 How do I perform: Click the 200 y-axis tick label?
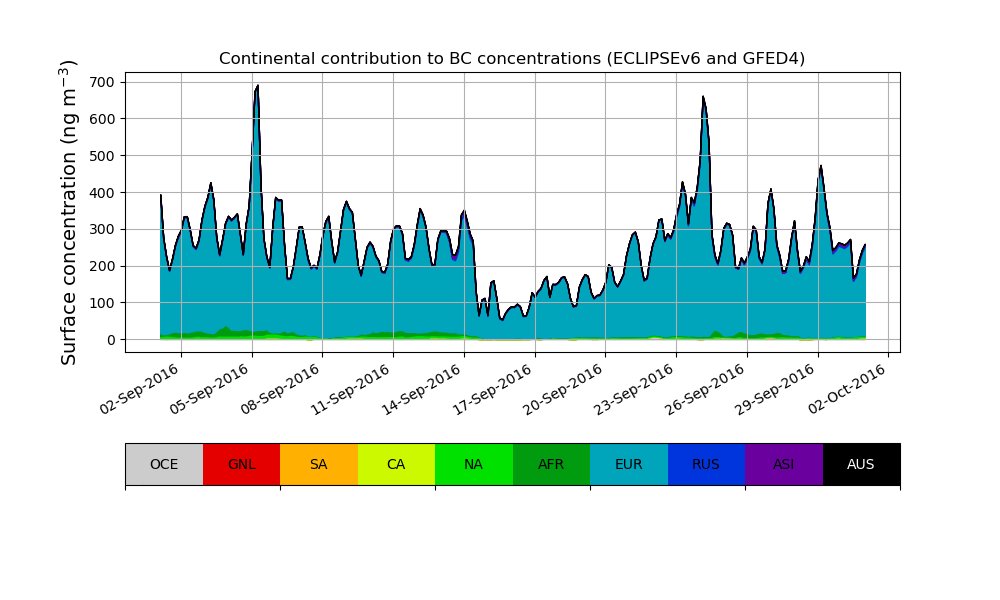102,267
